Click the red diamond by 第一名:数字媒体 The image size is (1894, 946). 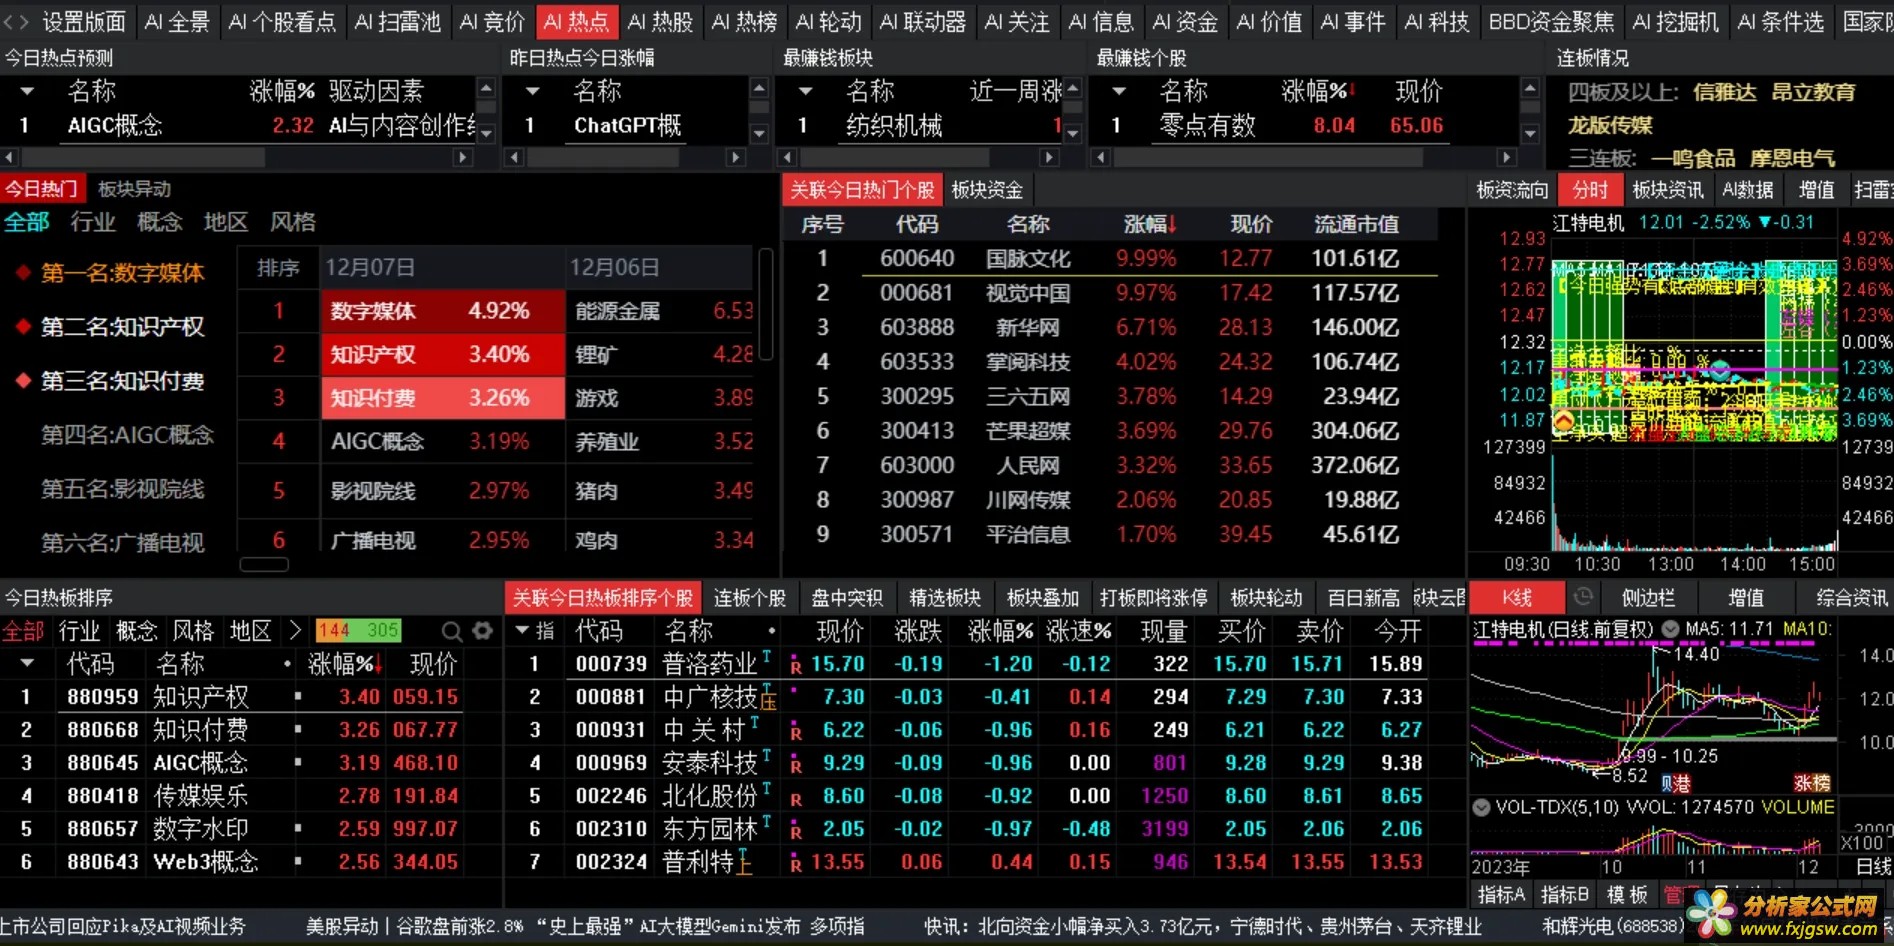coord(22,272)
